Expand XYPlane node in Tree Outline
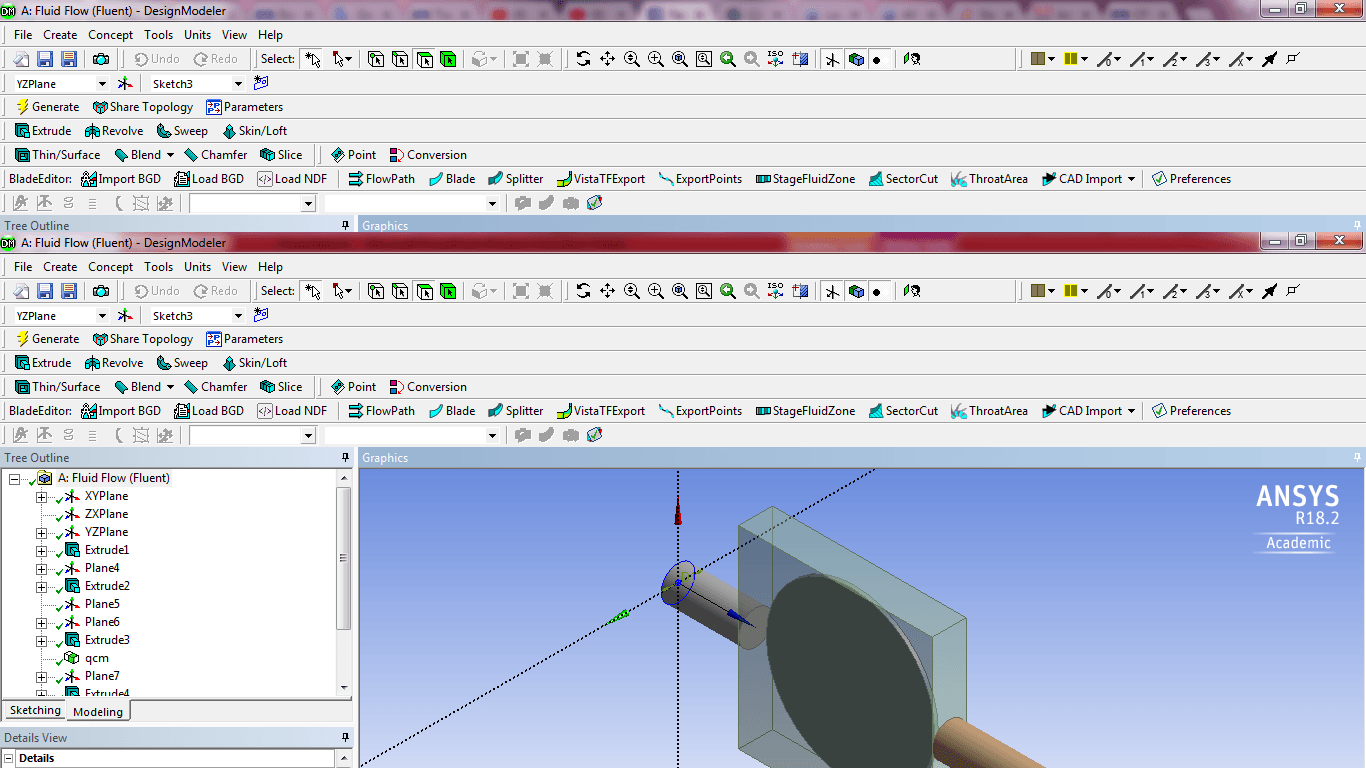Viewport: 1366px width, 768px height. coord(41,497)
